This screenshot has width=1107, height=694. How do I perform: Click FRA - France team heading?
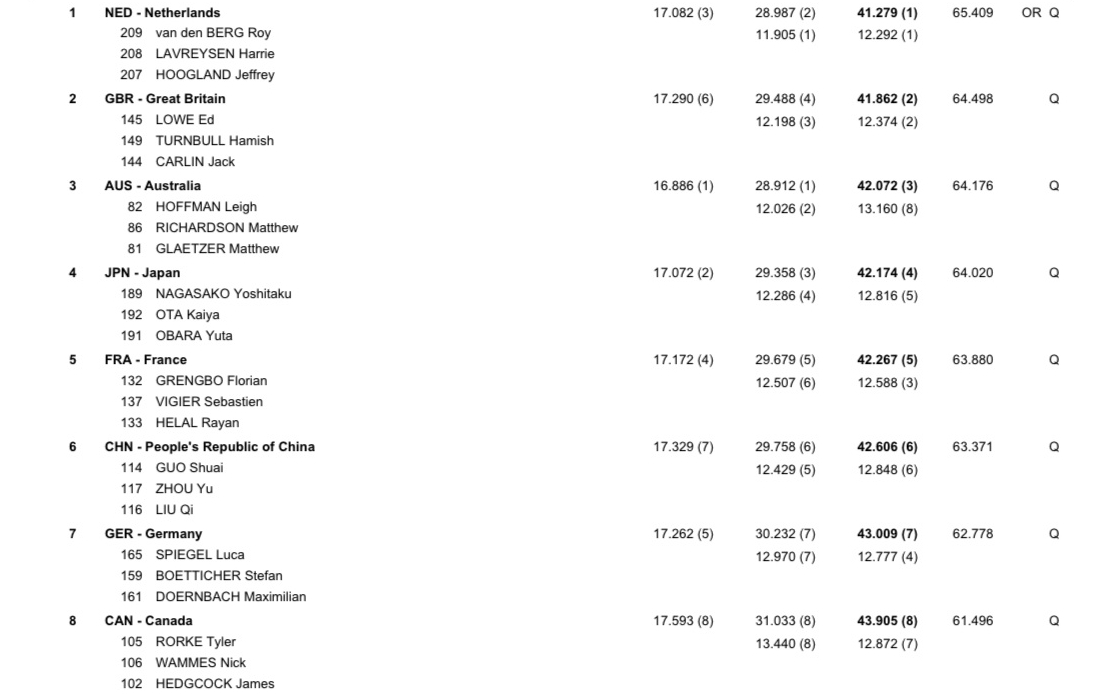click(x=145, y=360)
